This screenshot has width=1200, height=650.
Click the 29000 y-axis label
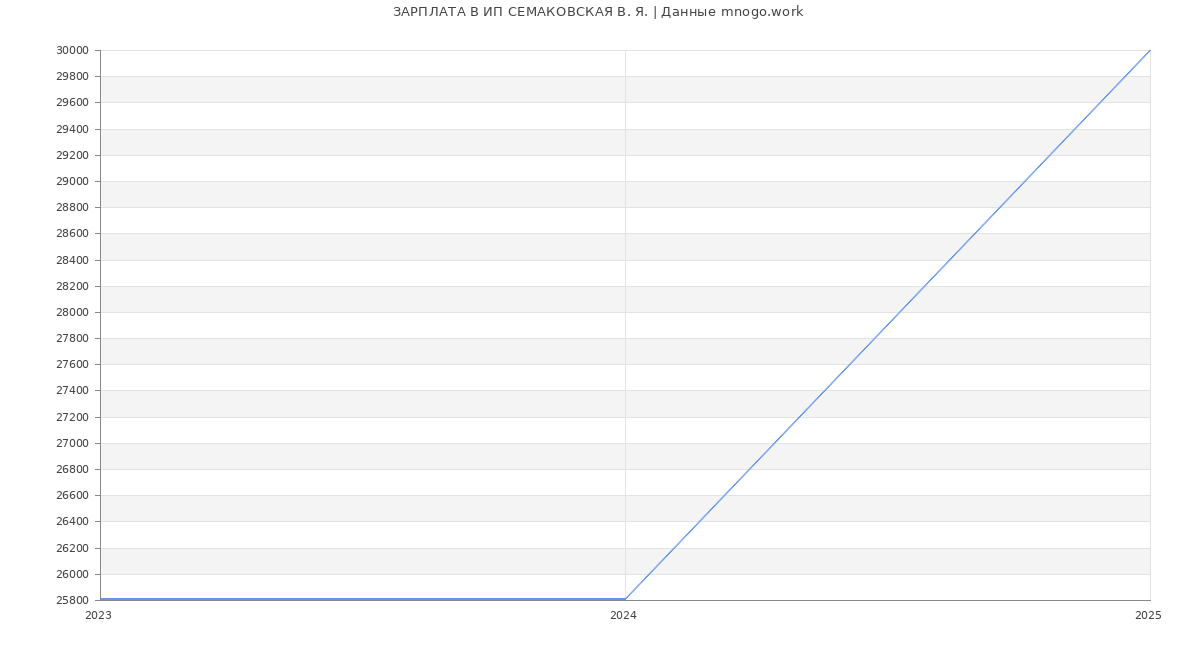72,182
